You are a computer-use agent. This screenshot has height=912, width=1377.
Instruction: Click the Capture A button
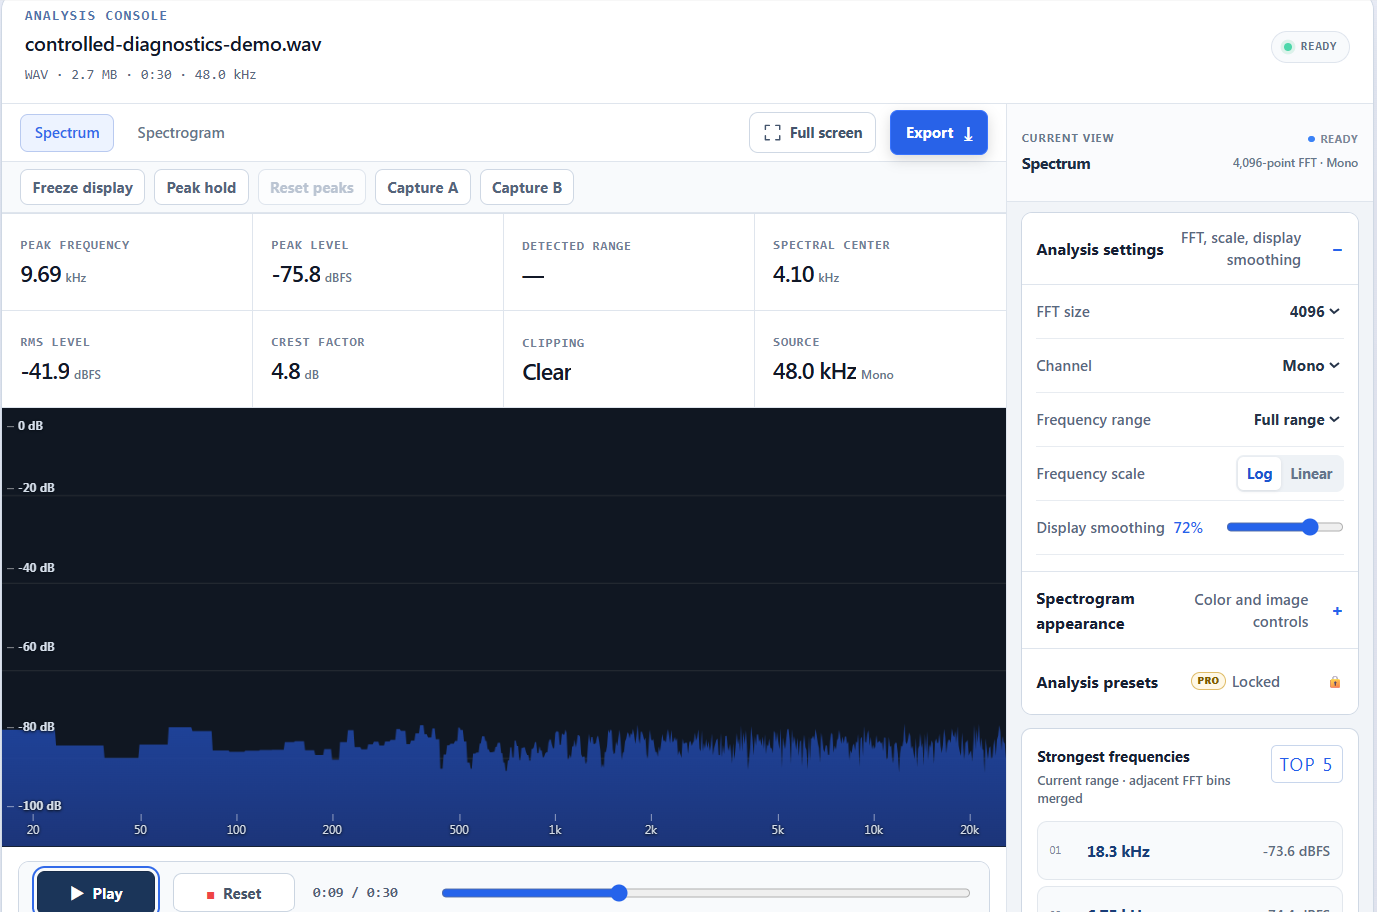click(422, 188)
